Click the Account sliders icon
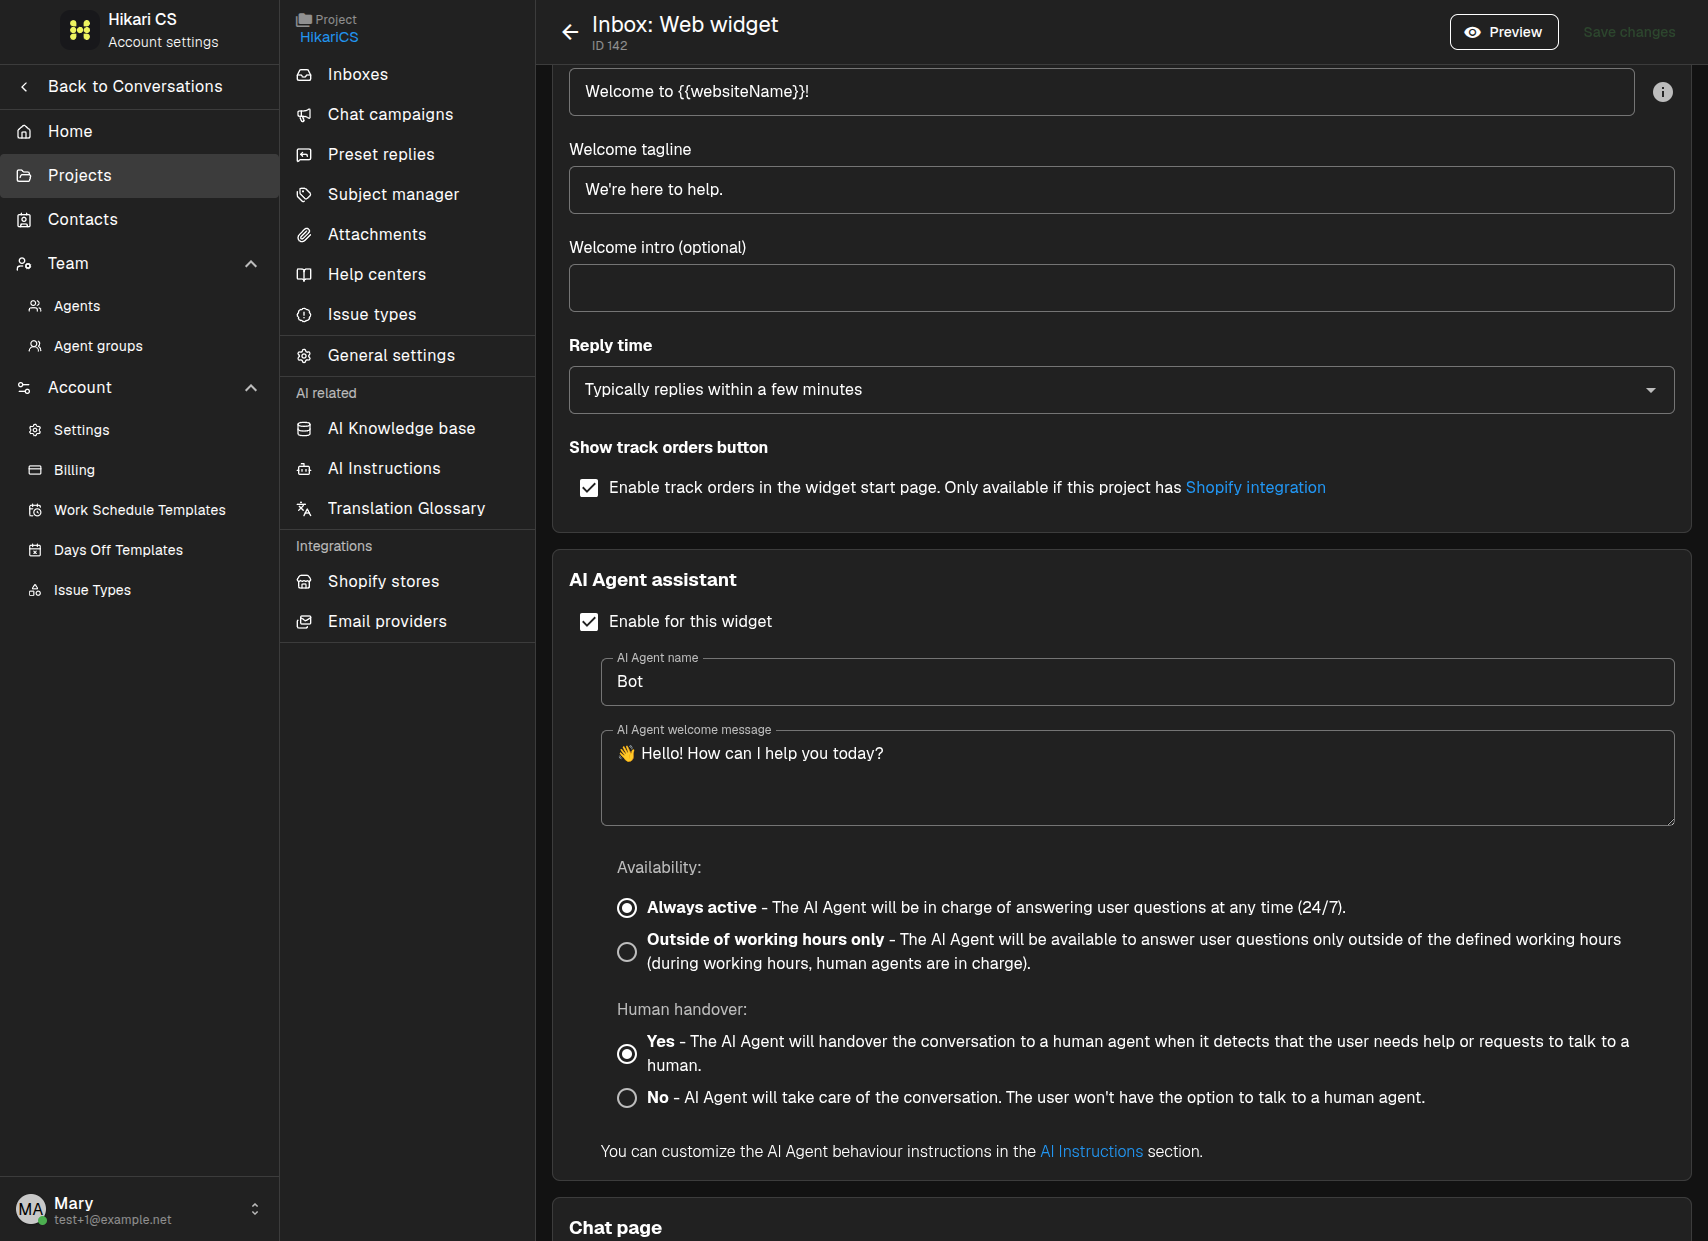 [24, 388]
